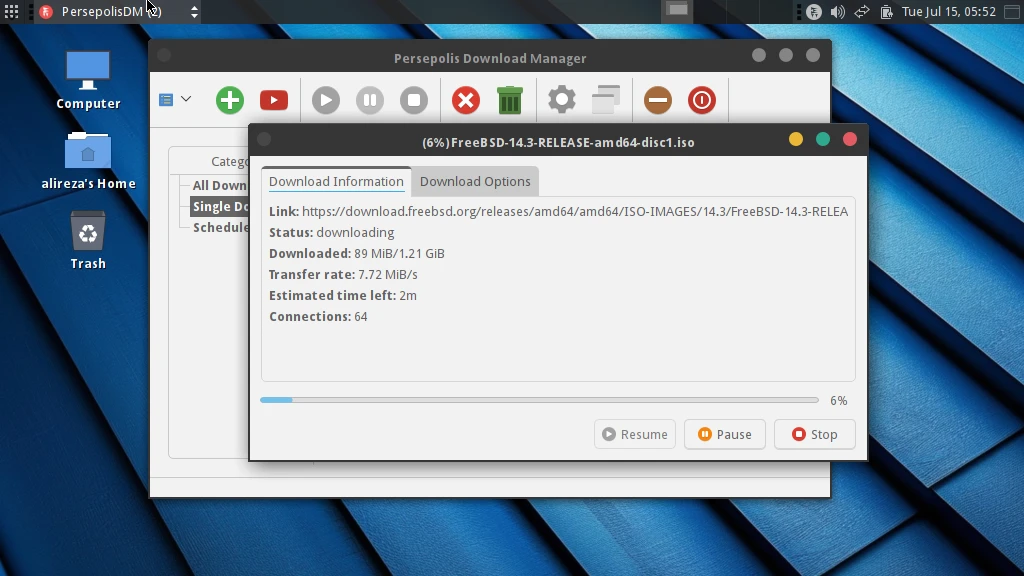Click the toolbar pause icon

(x=370, y=100)
